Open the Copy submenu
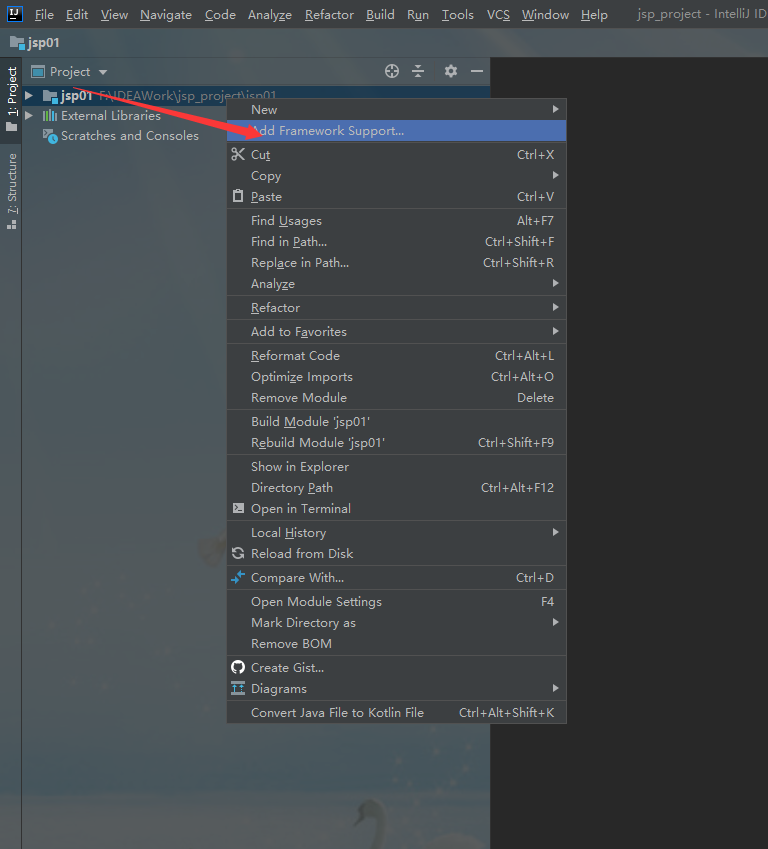Screen dimensions: 768x849 [x=396, y=175]
